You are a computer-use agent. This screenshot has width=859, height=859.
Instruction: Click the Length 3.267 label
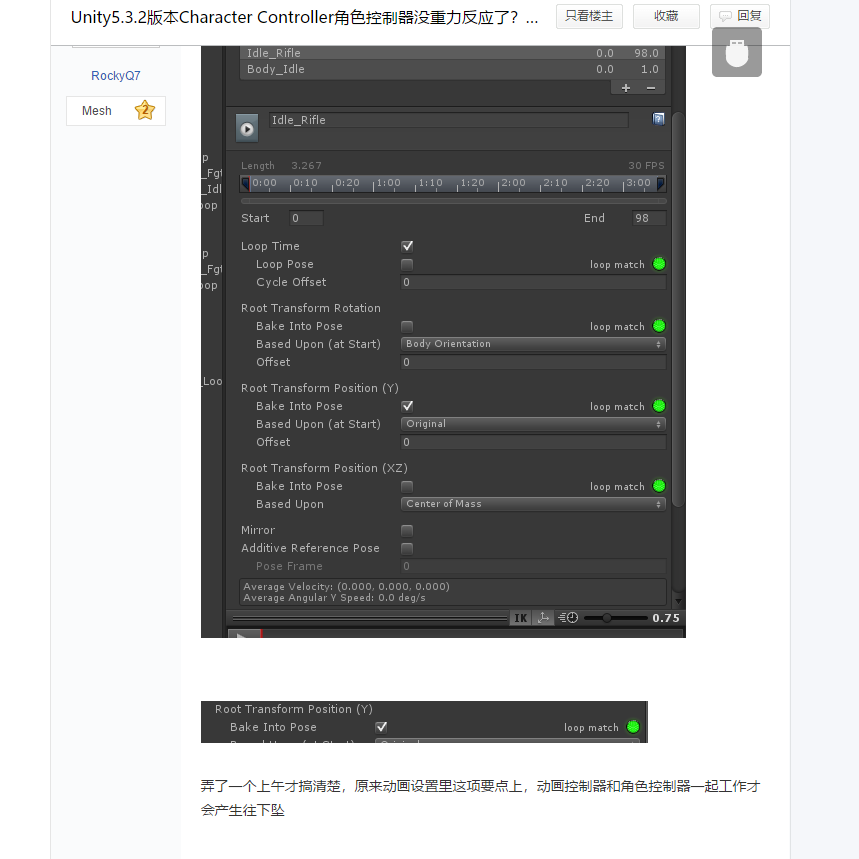(282, 165)
